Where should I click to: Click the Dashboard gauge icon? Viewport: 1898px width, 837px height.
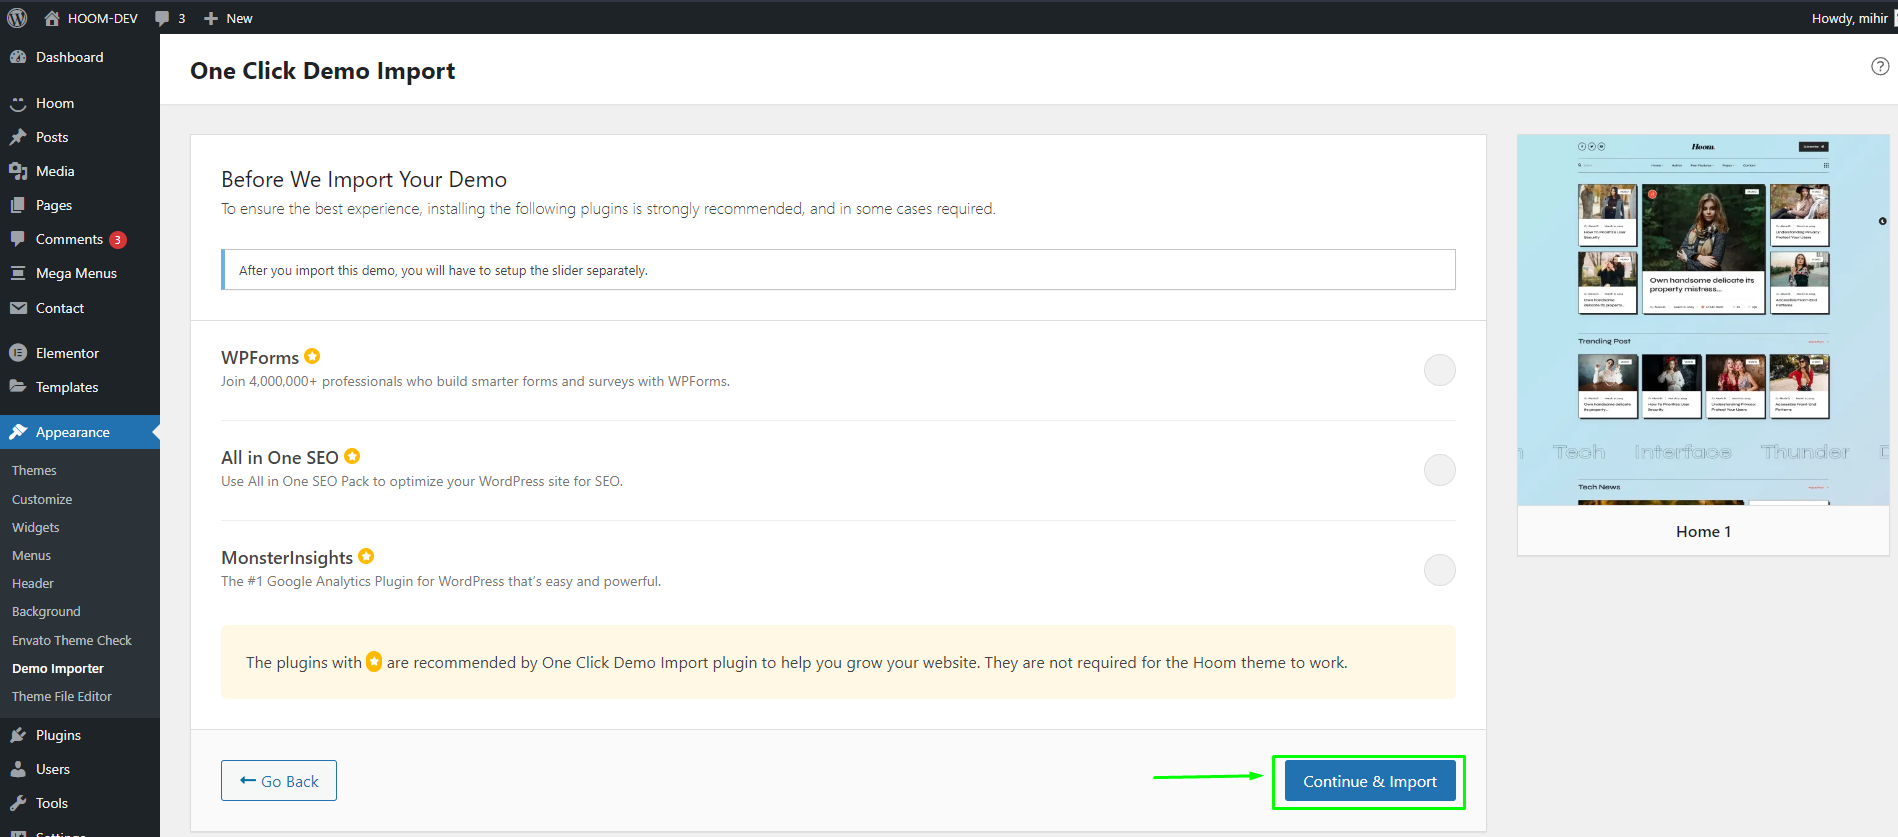click(x=18, y=57)
